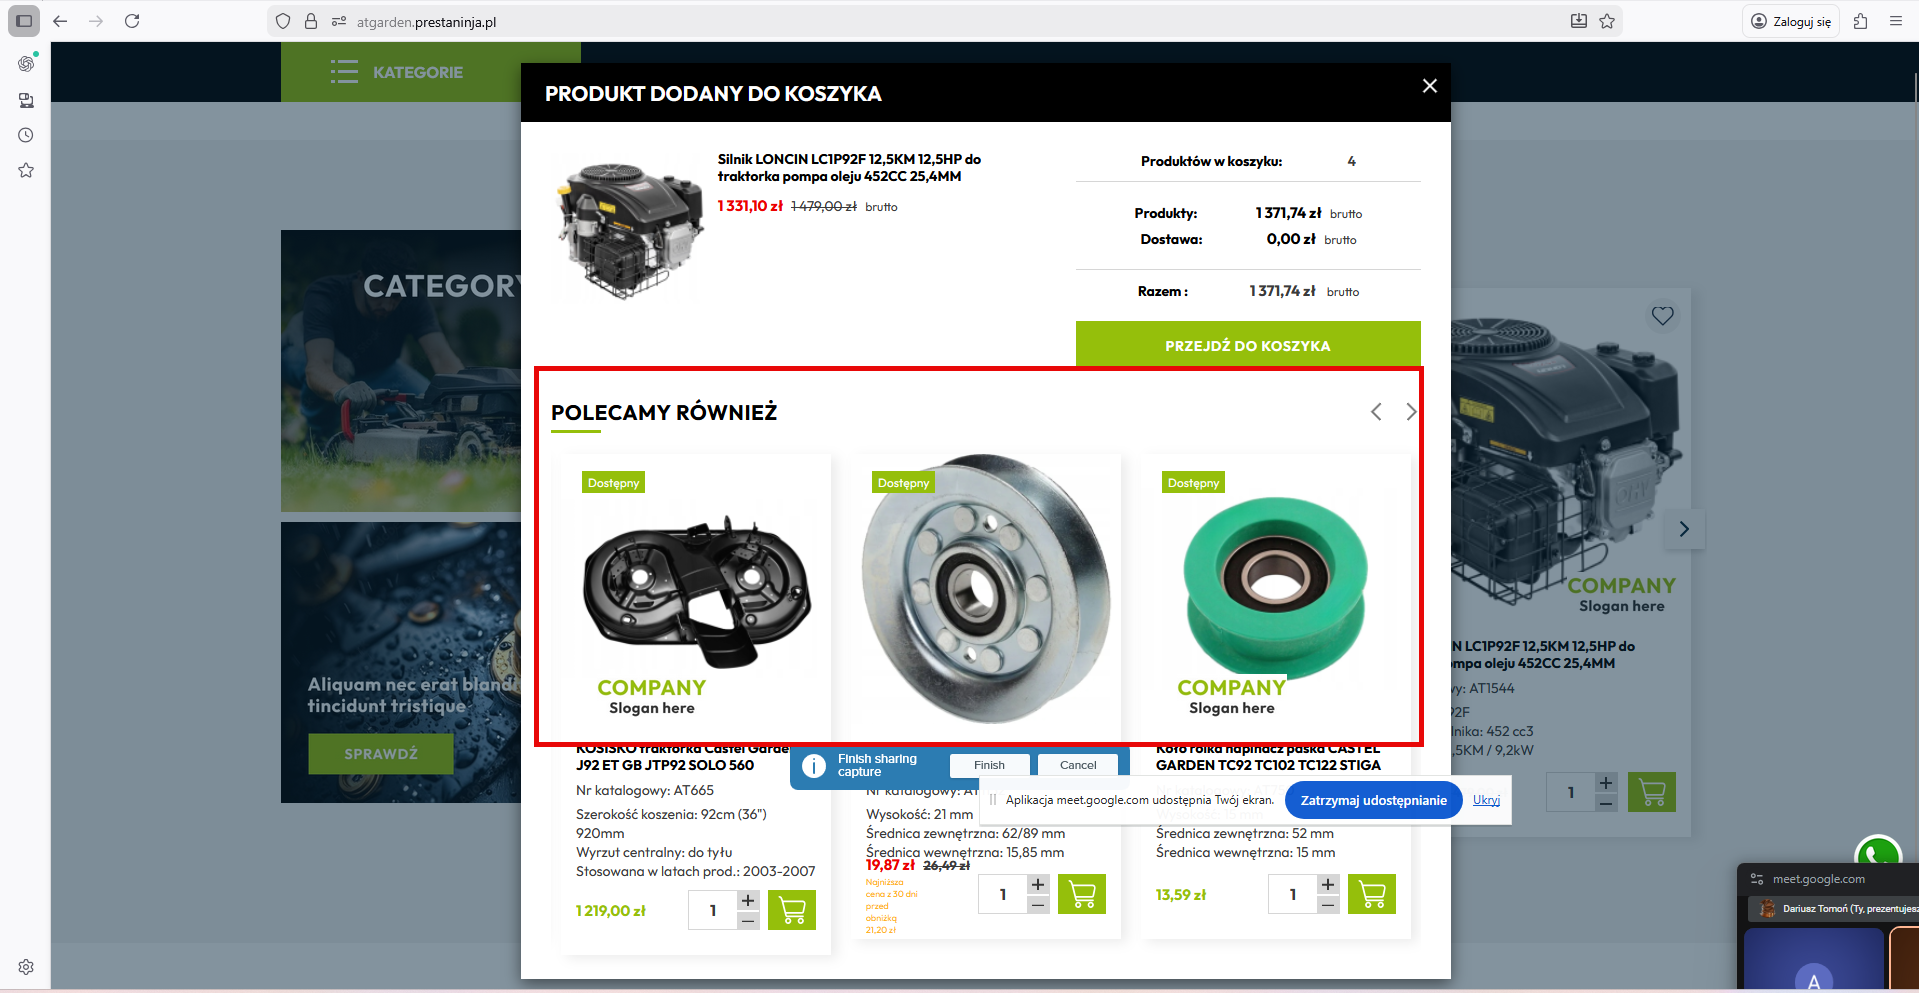Decrease quantity of the 13,59 zł roller
Image resolution: width=1919 pixels, height=993 pixels.
pos(1328,904)
